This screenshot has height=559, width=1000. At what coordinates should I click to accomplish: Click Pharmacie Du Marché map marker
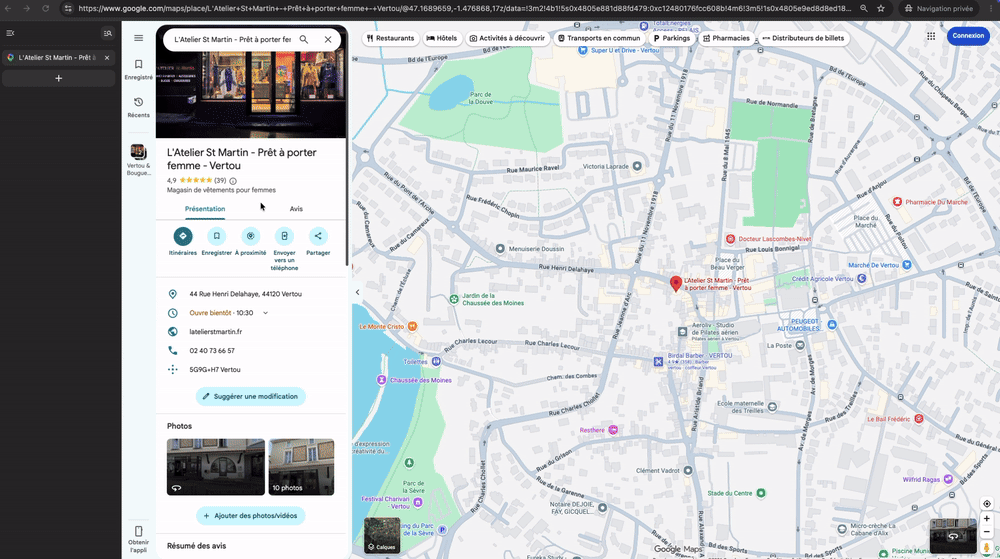(x=897, y=202)
